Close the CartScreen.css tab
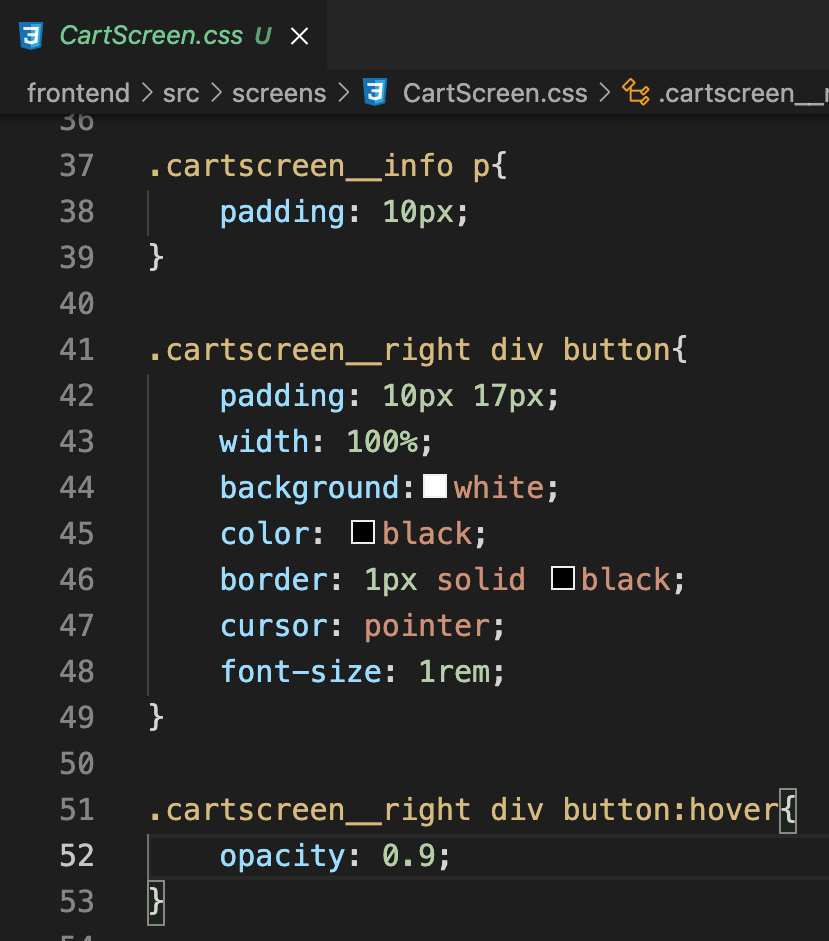The height and width of the screenshot is (941, 829). tap(300, 36)
